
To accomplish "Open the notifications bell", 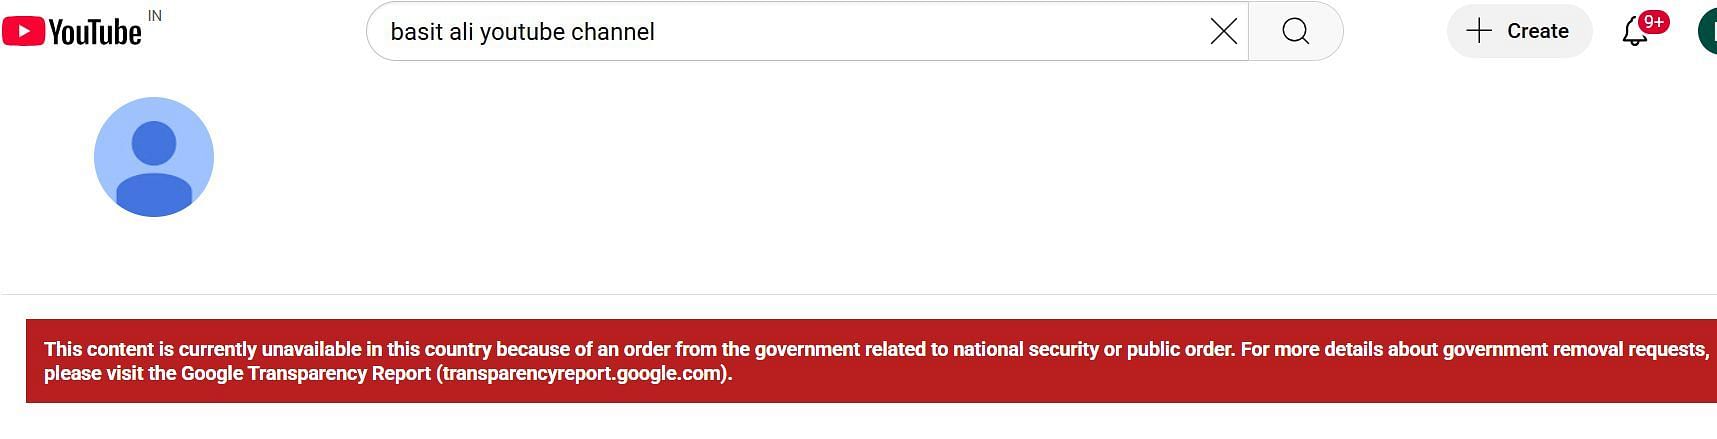I will (1634, 32).
